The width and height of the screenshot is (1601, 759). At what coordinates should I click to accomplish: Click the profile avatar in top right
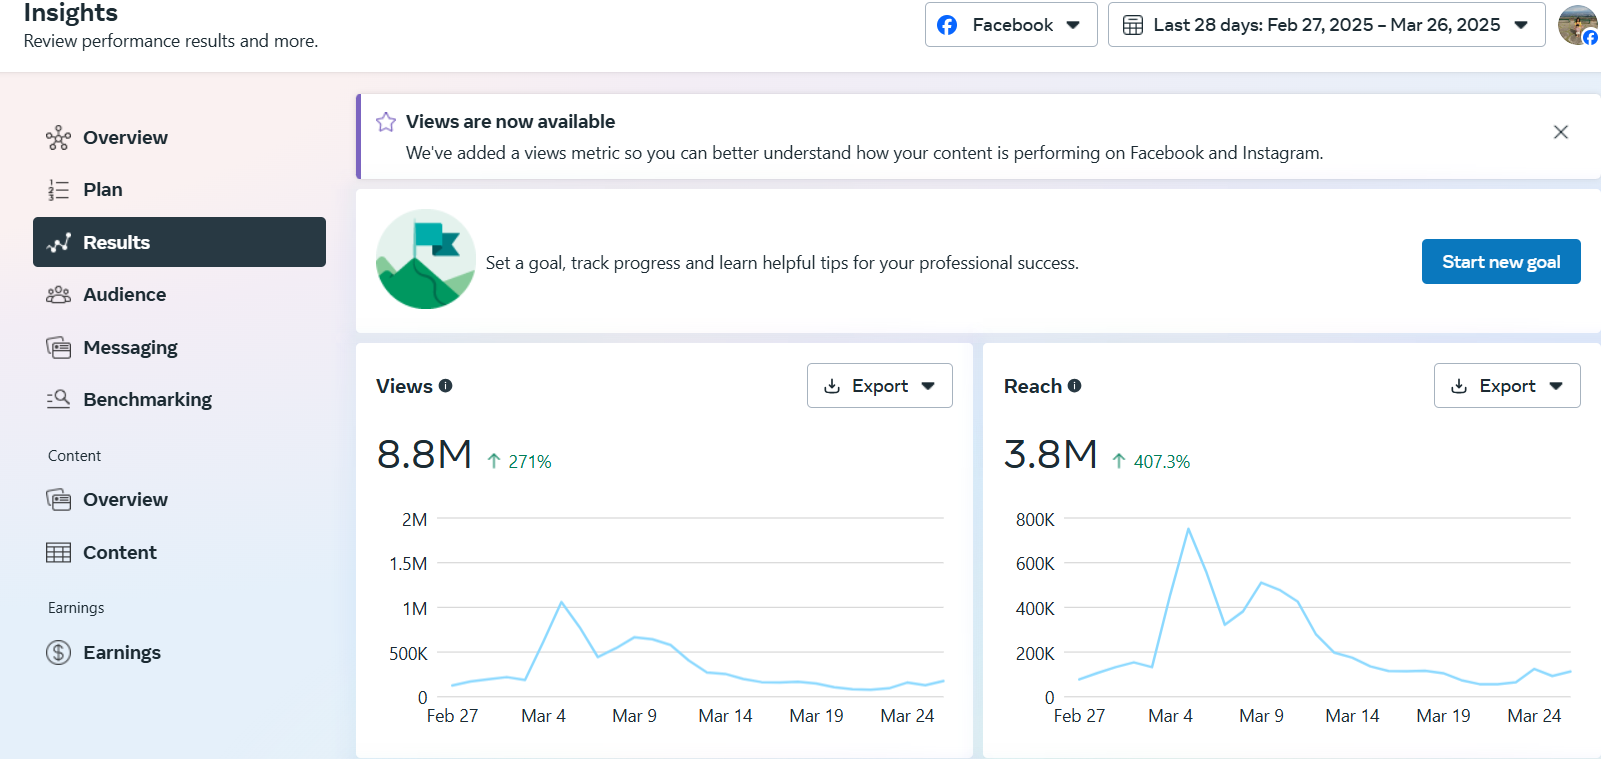coord(1577,25)
